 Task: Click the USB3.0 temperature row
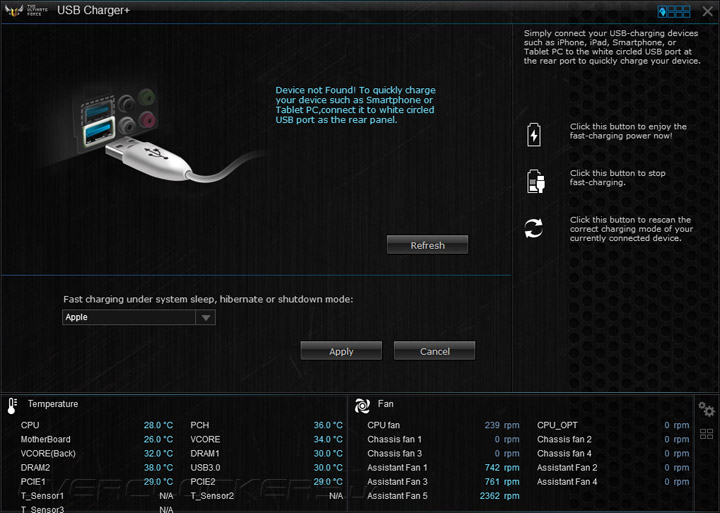(x=266, y=468)
